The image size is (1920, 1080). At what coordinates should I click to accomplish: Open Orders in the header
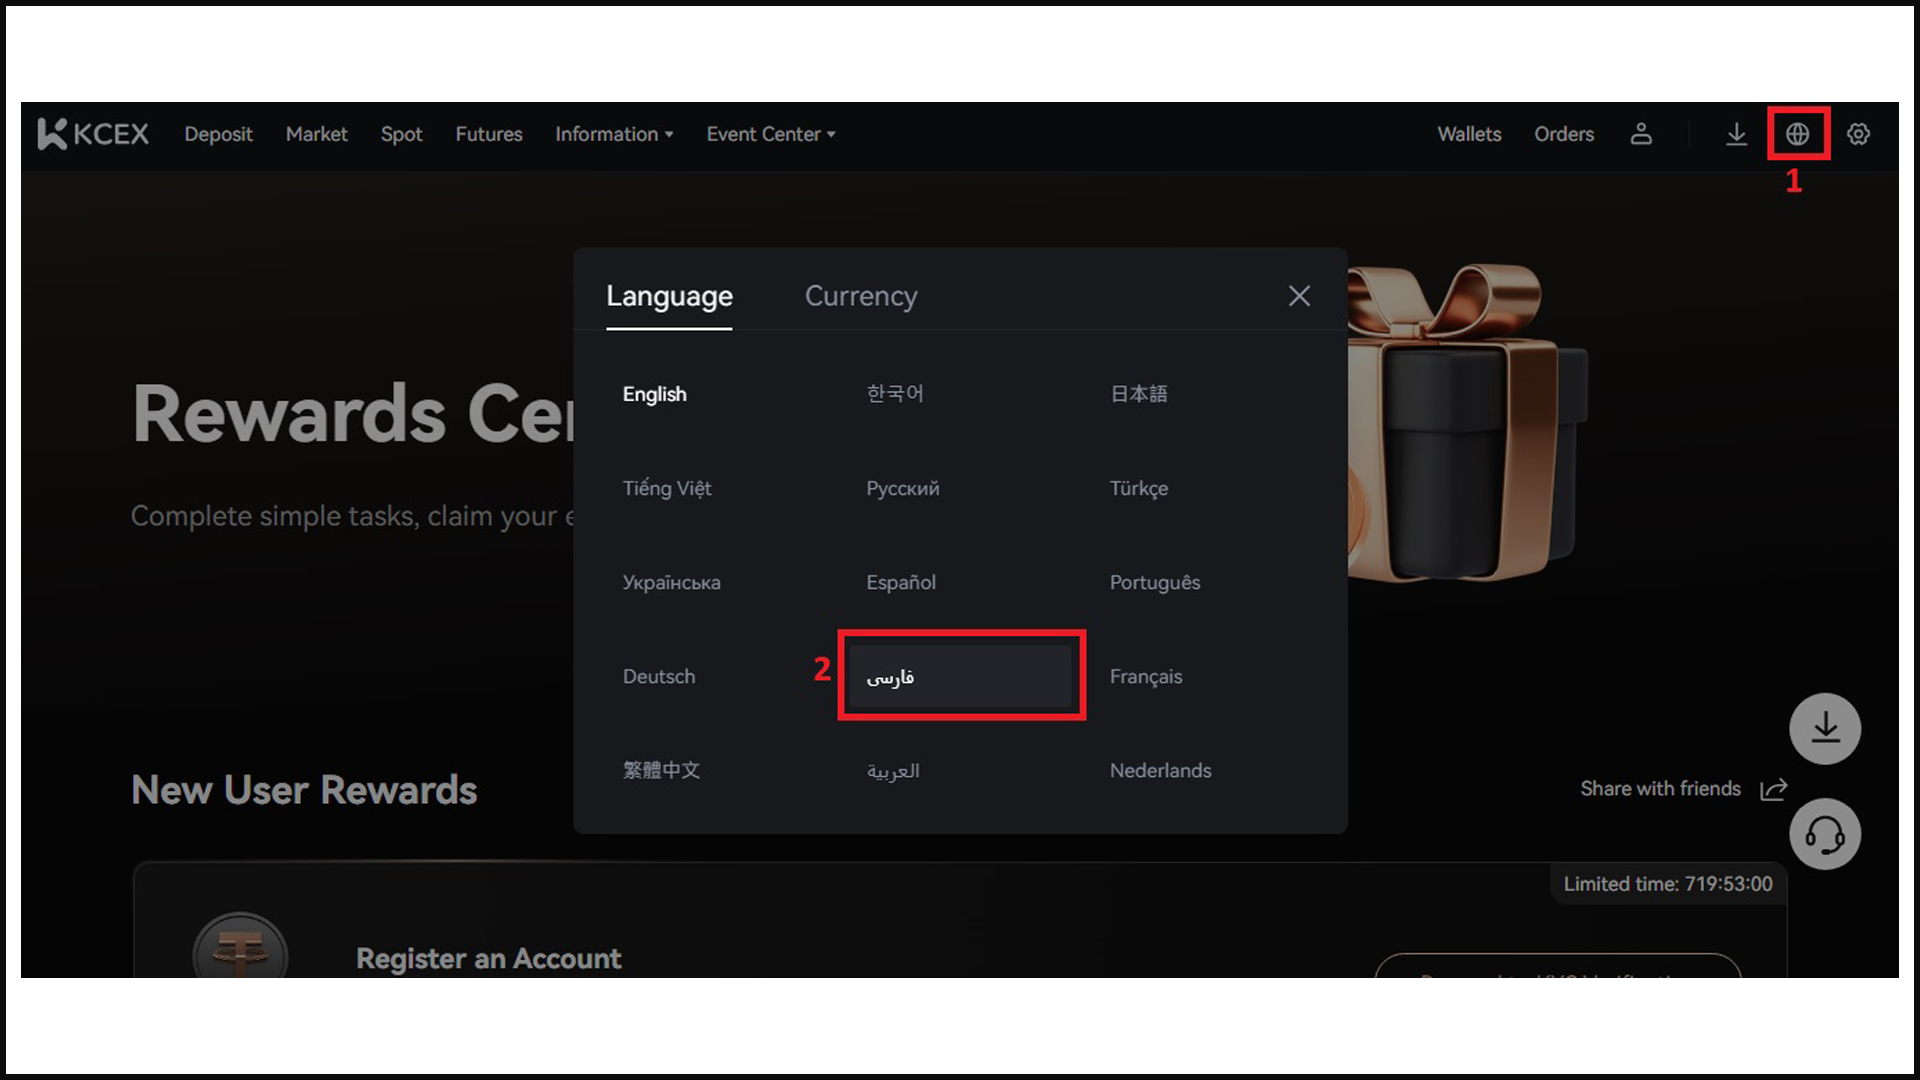(x=1564, y=134)
